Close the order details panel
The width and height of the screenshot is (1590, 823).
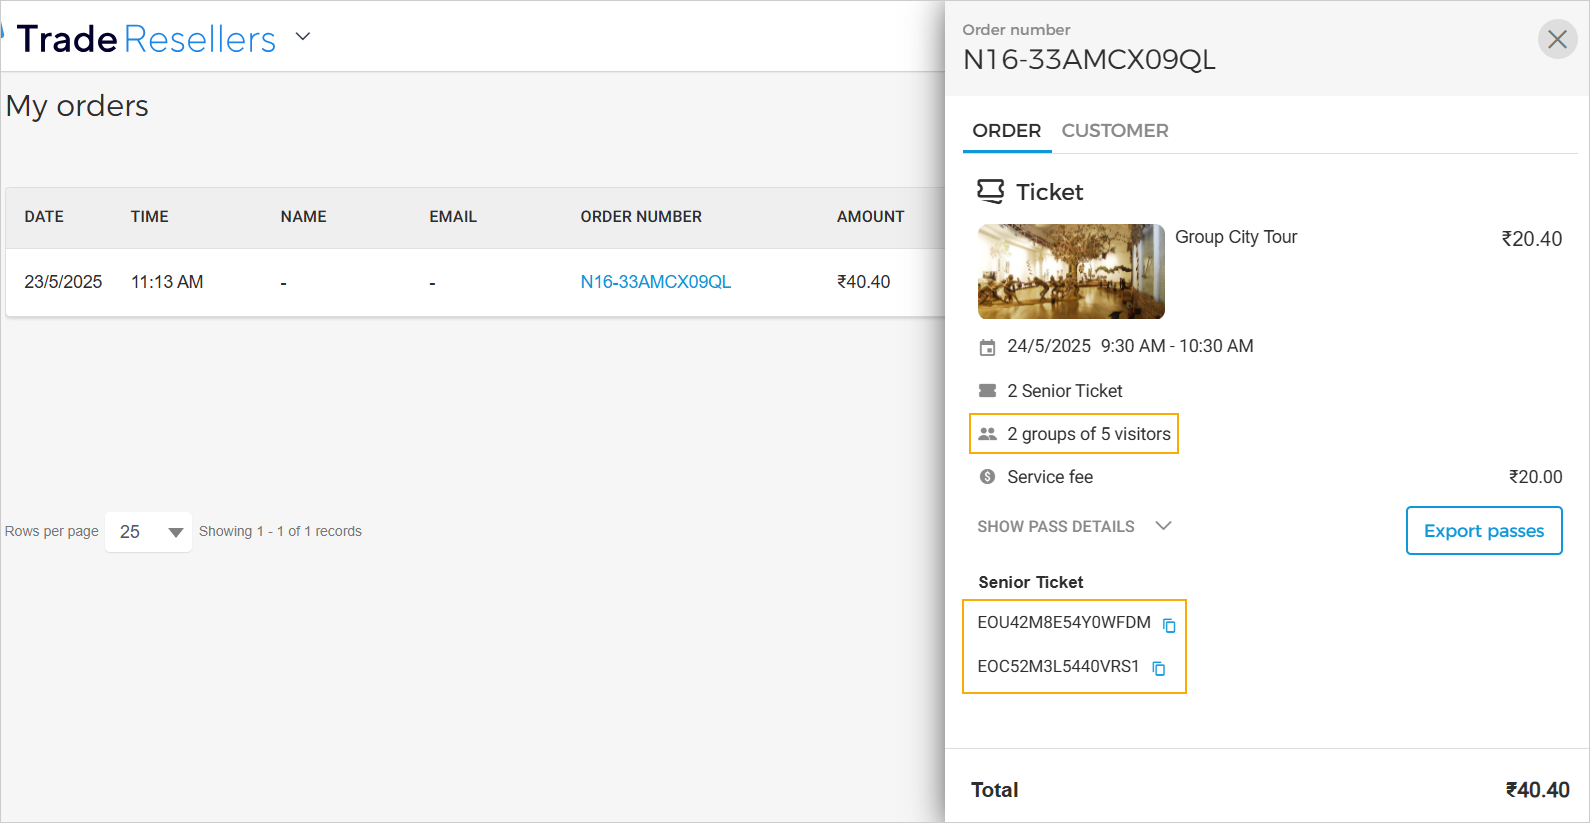click(x=1557, y=40)
